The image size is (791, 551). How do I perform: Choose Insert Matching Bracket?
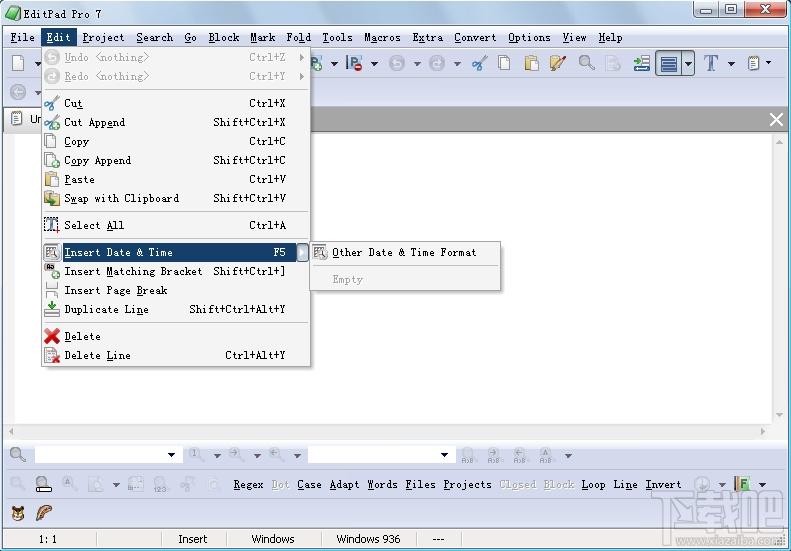(x=176, y=271)
